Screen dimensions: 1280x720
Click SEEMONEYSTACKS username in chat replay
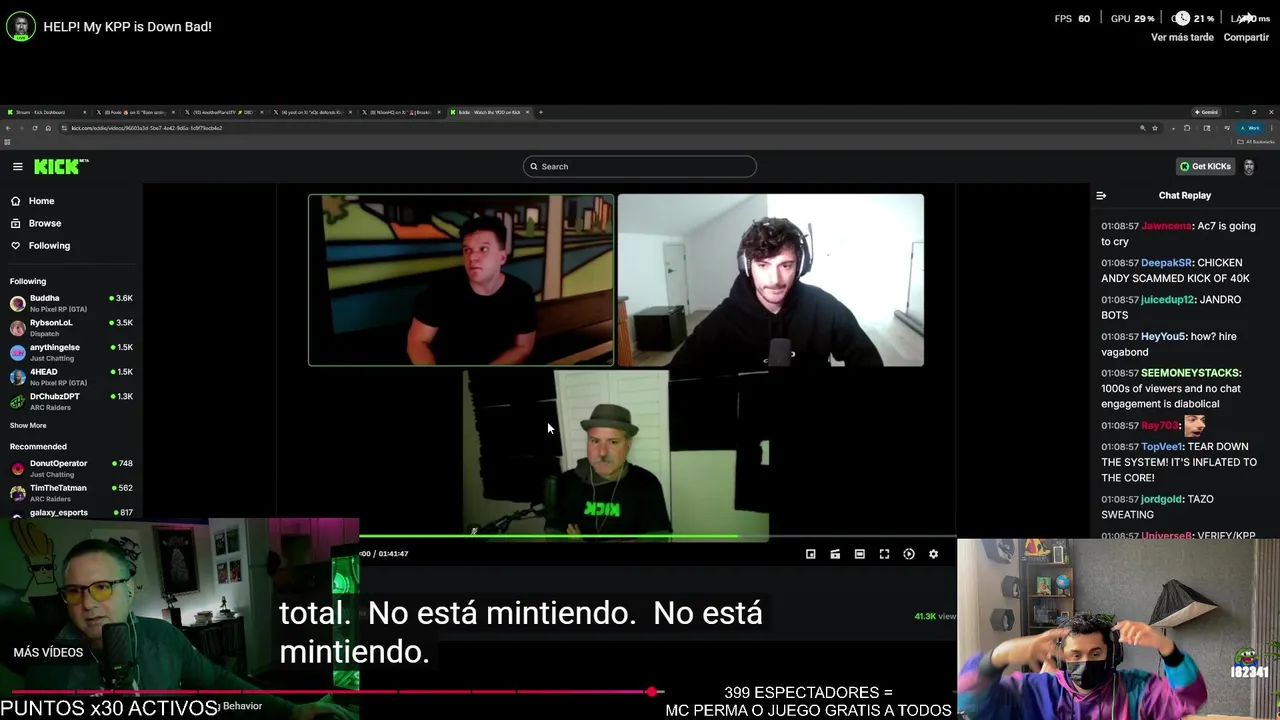point(1190,373)
